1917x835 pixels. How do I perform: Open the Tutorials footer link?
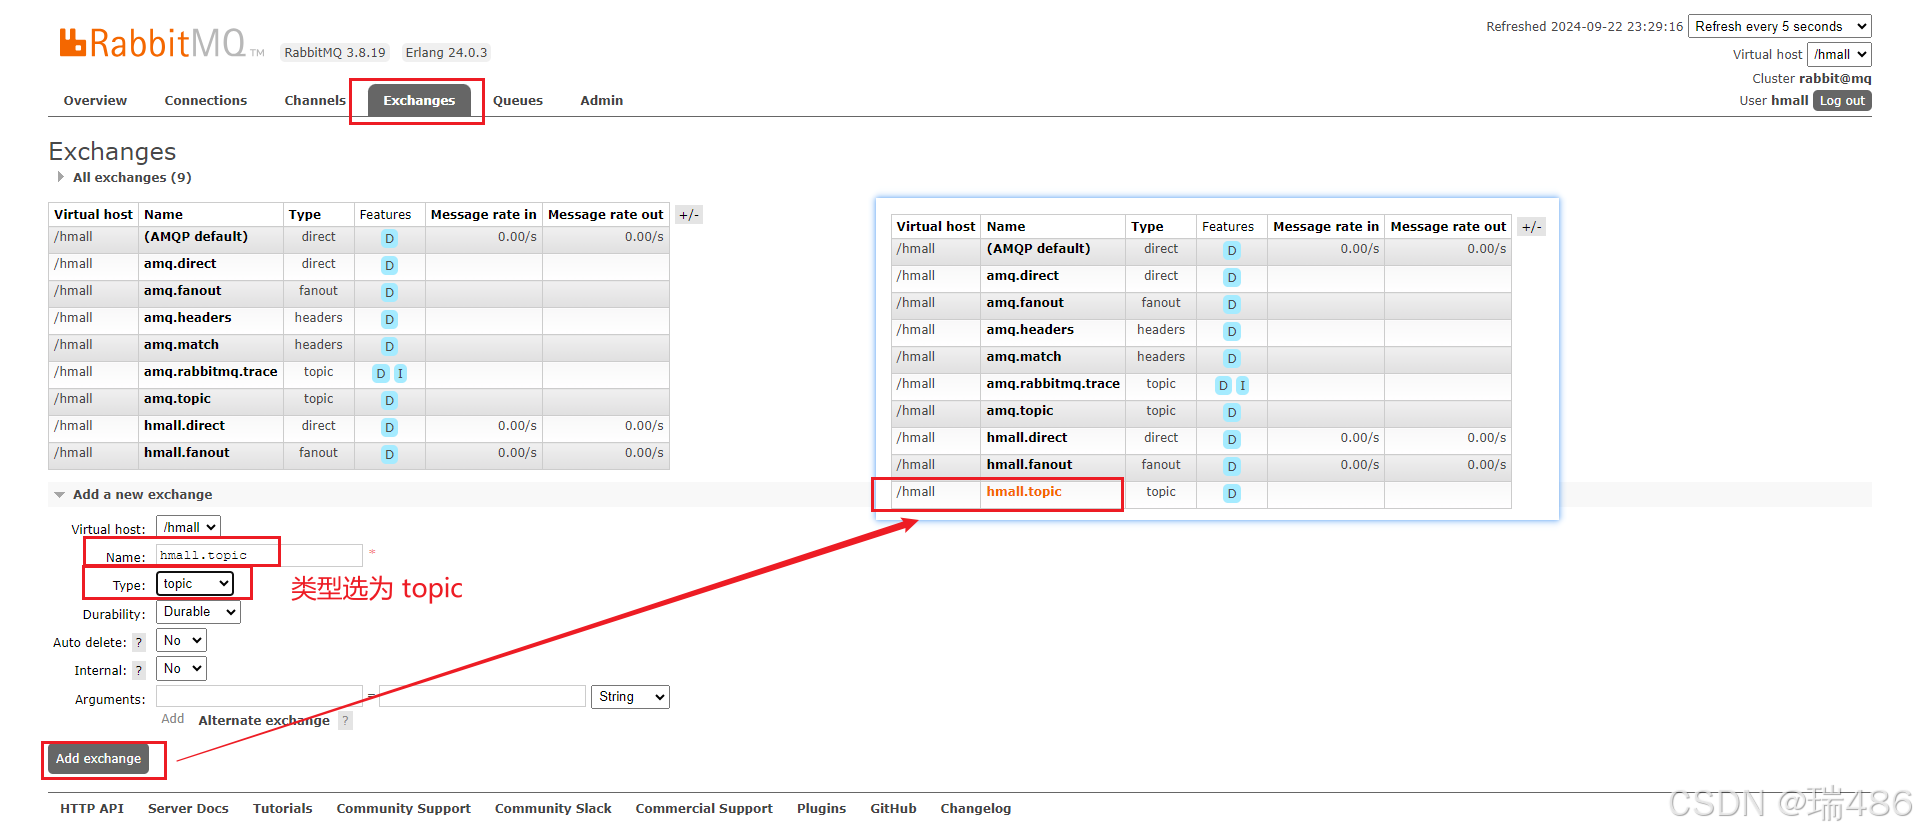coord(282,809)
